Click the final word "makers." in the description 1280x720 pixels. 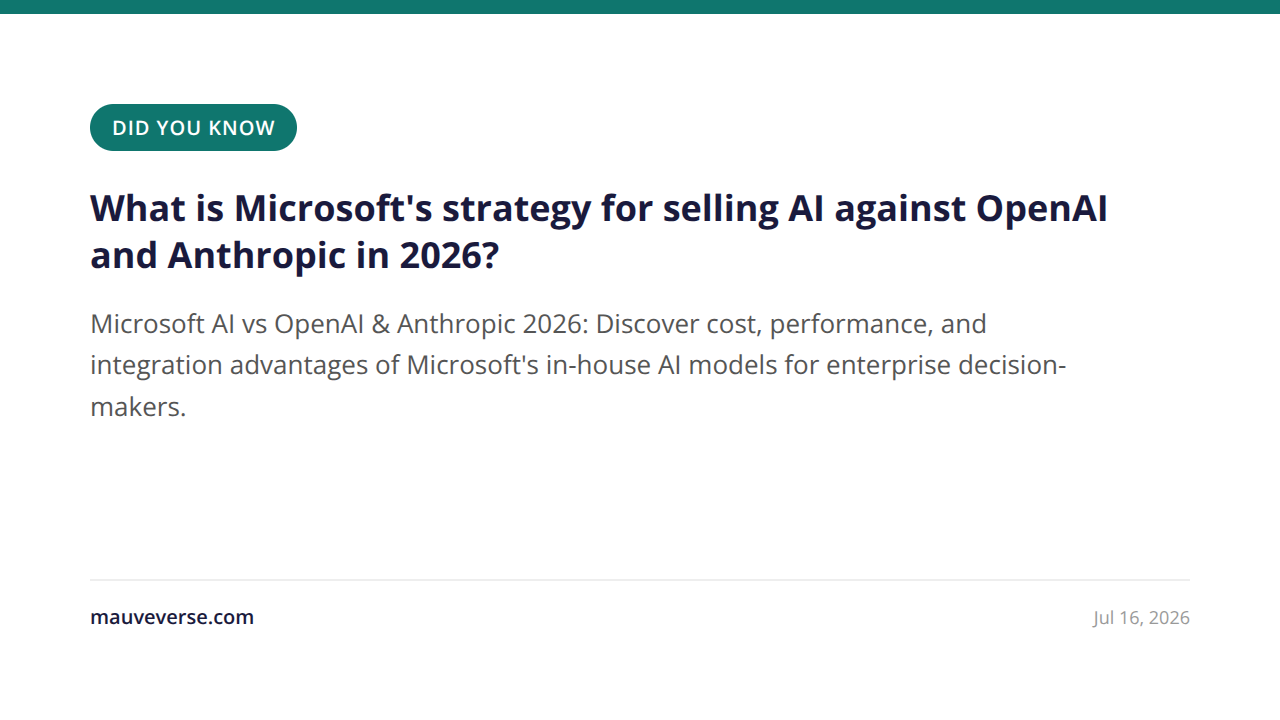click(x=138, y=407)
